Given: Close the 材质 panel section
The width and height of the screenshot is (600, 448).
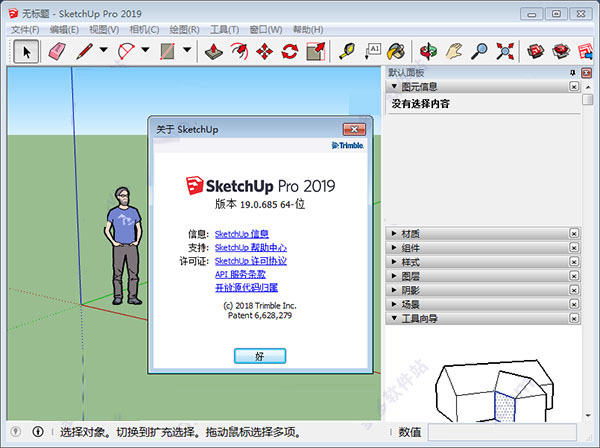Looking at the screenshot, I should tap(574, 233).
